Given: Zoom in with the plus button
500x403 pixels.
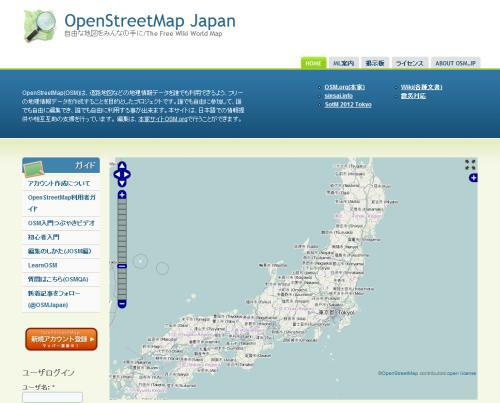Looking at the screenshot, I should tap(122, 195).
